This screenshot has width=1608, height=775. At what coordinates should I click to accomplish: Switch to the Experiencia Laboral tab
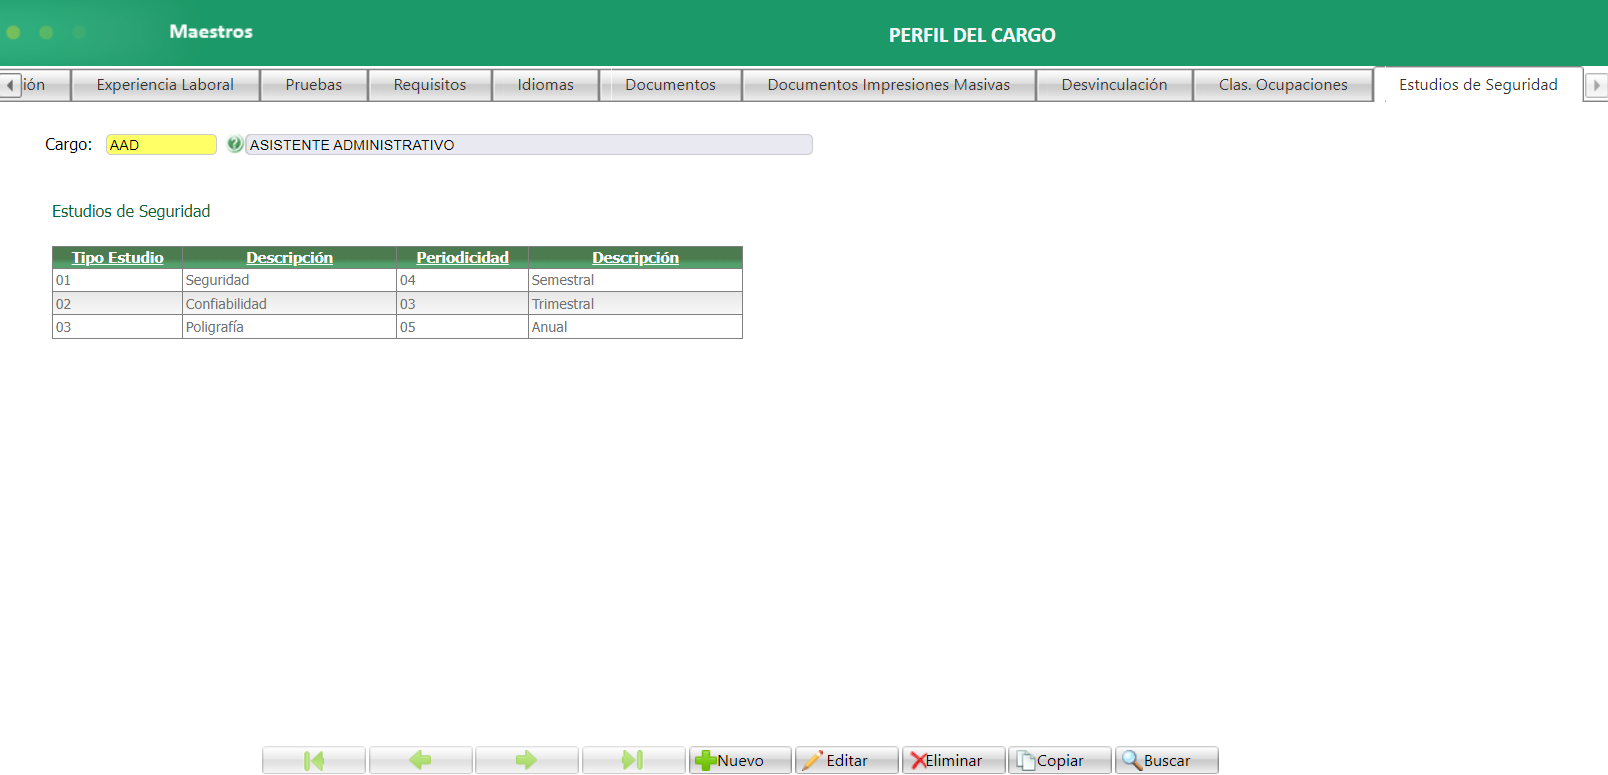165,85
